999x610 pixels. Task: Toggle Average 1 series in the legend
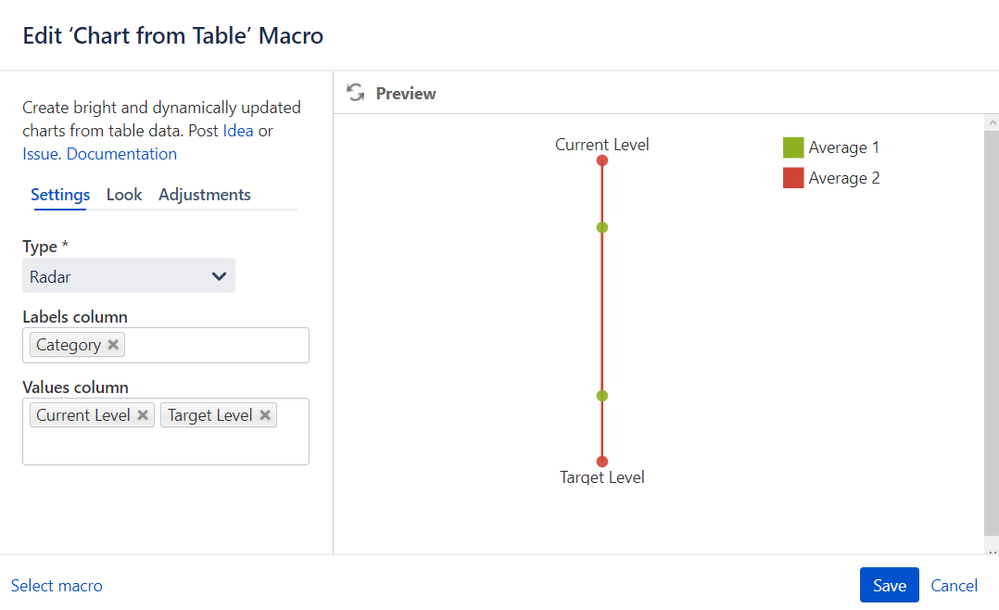(x=831, y=148)
